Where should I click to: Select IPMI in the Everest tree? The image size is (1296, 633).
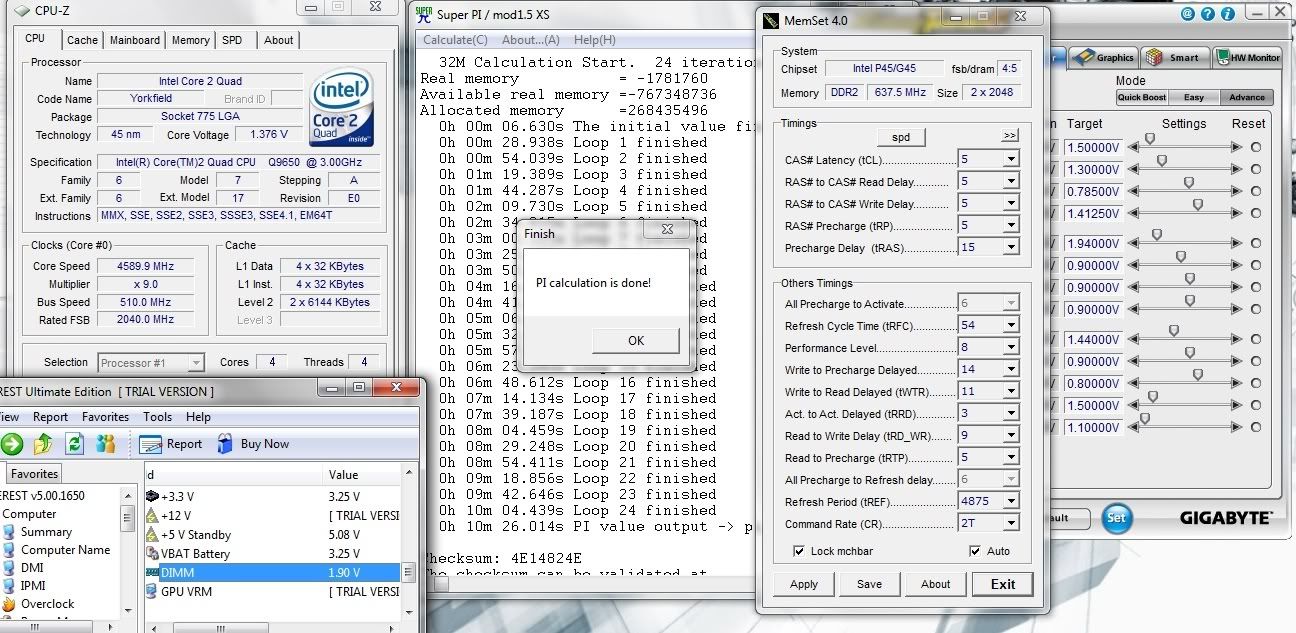[x=32, y=586]
